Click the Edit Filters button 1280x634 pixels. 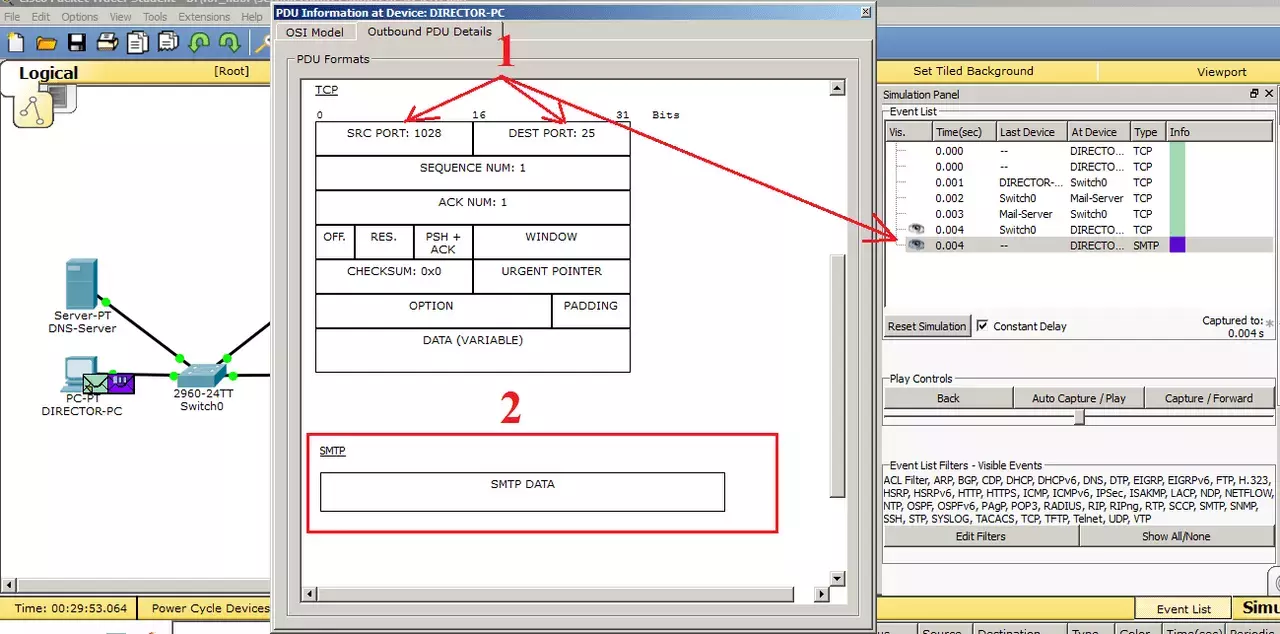point(980,536)
